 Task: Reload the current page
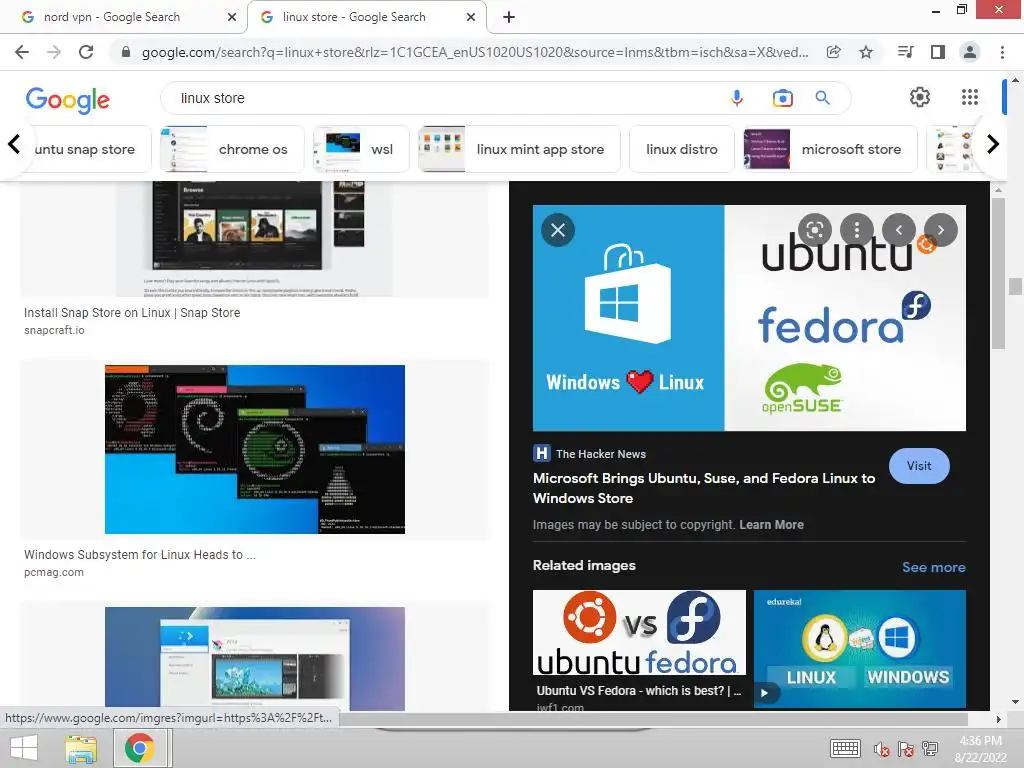pos(86,52)
